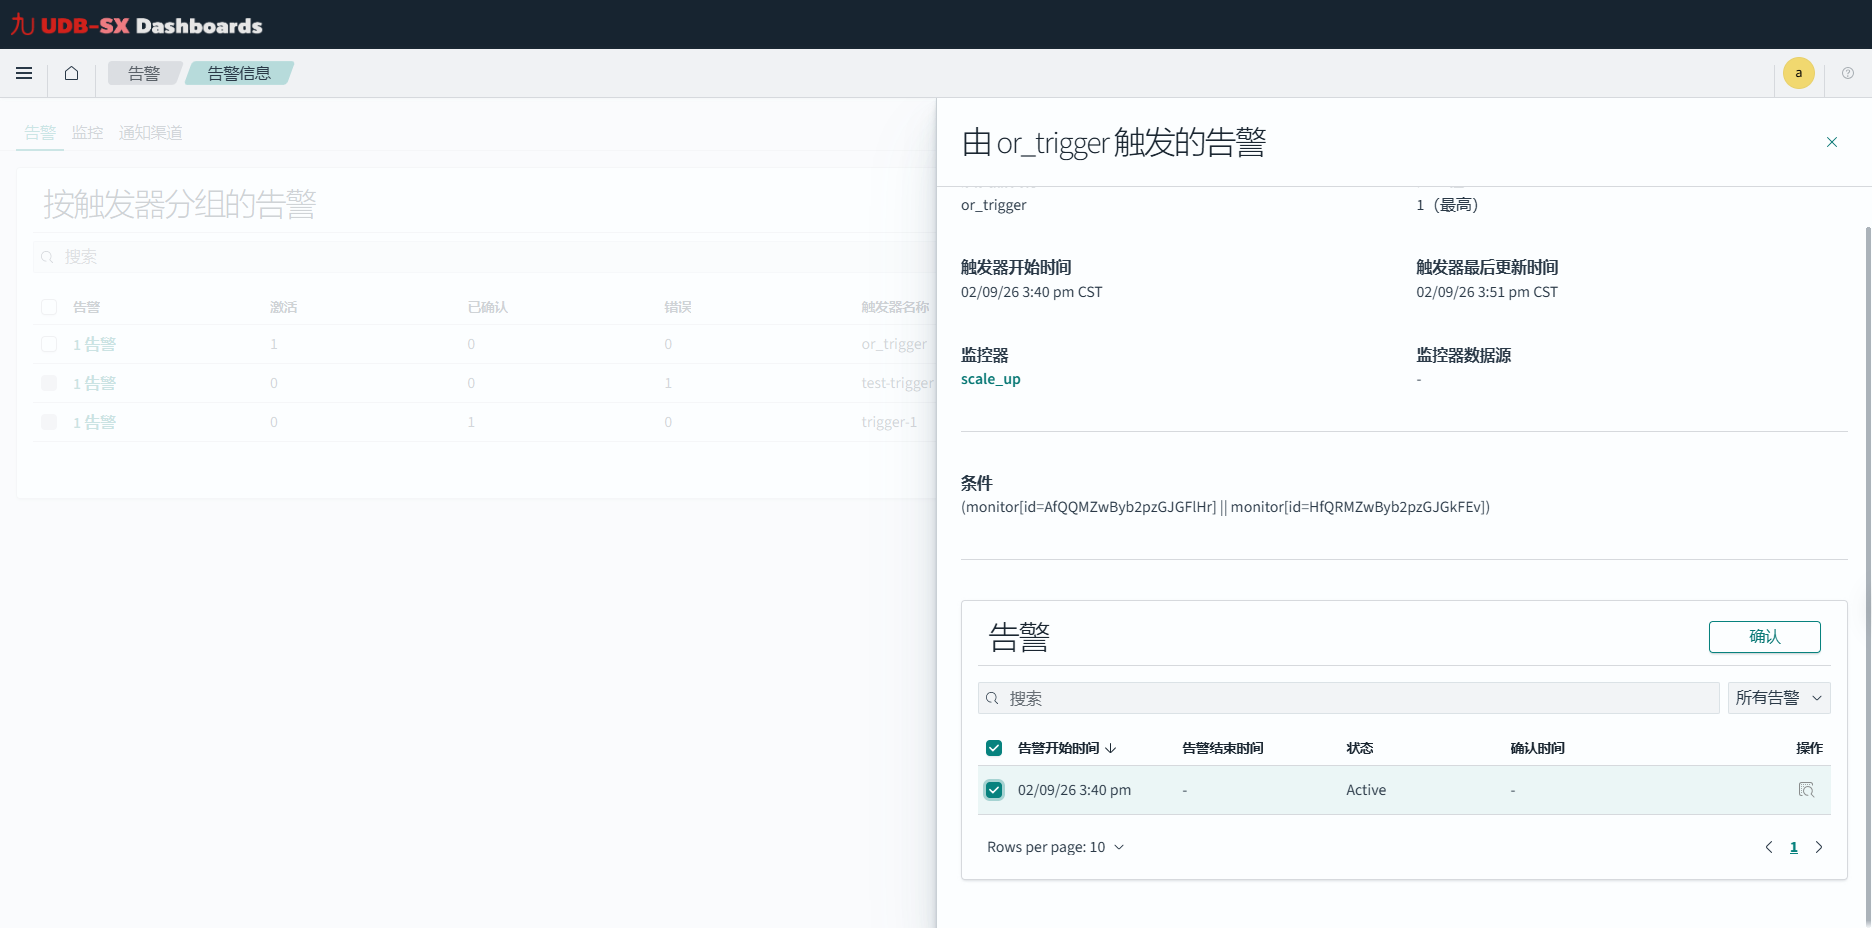
Task: Select page 1 in pagination
Action: [x=1793, y=847]
